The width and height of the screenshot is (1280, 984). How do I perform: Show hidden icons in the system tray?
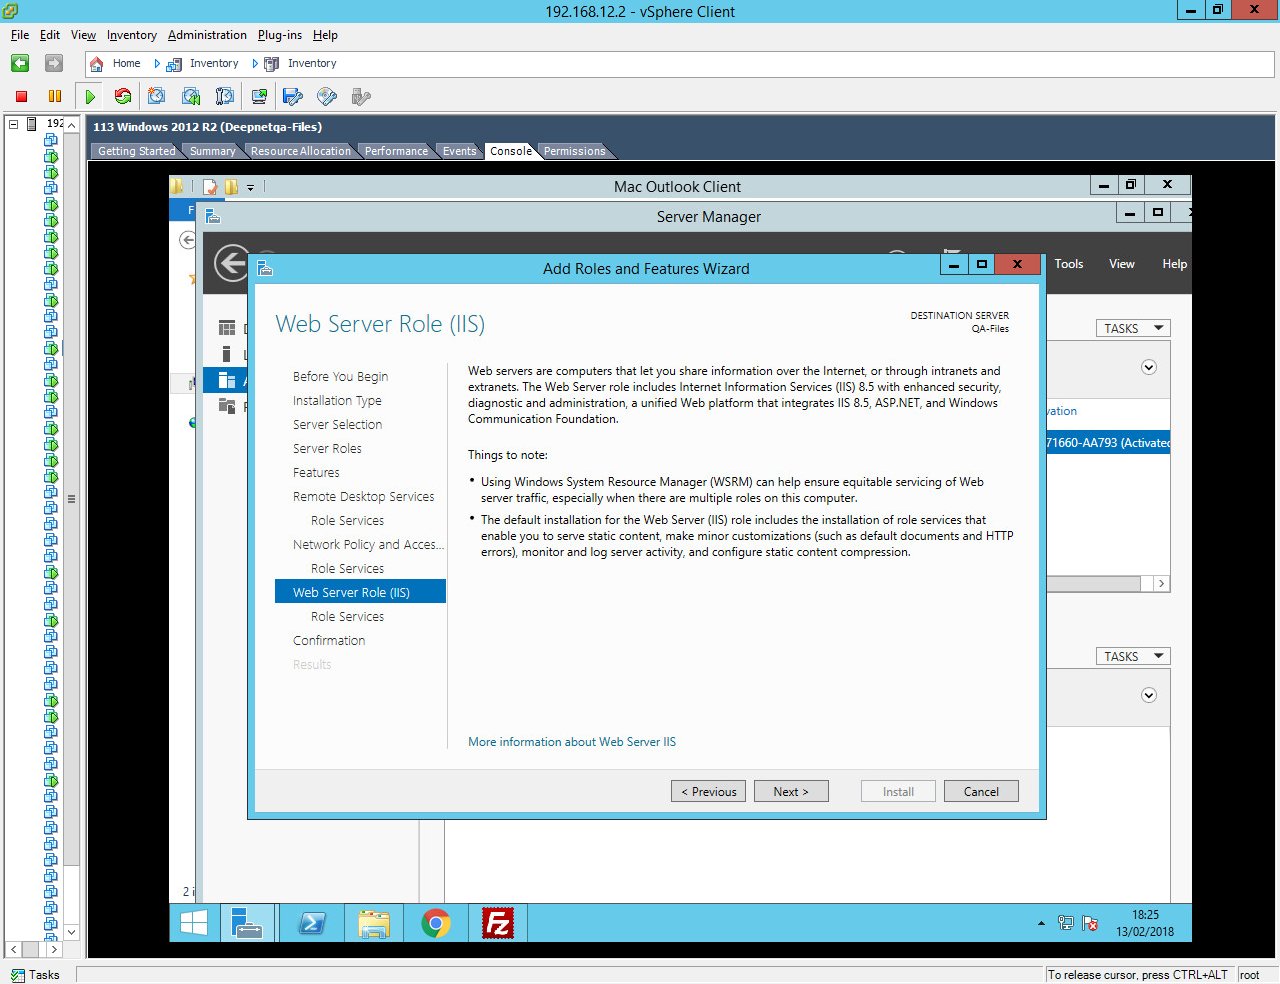pyautogui.click(x=1041, y=923)
